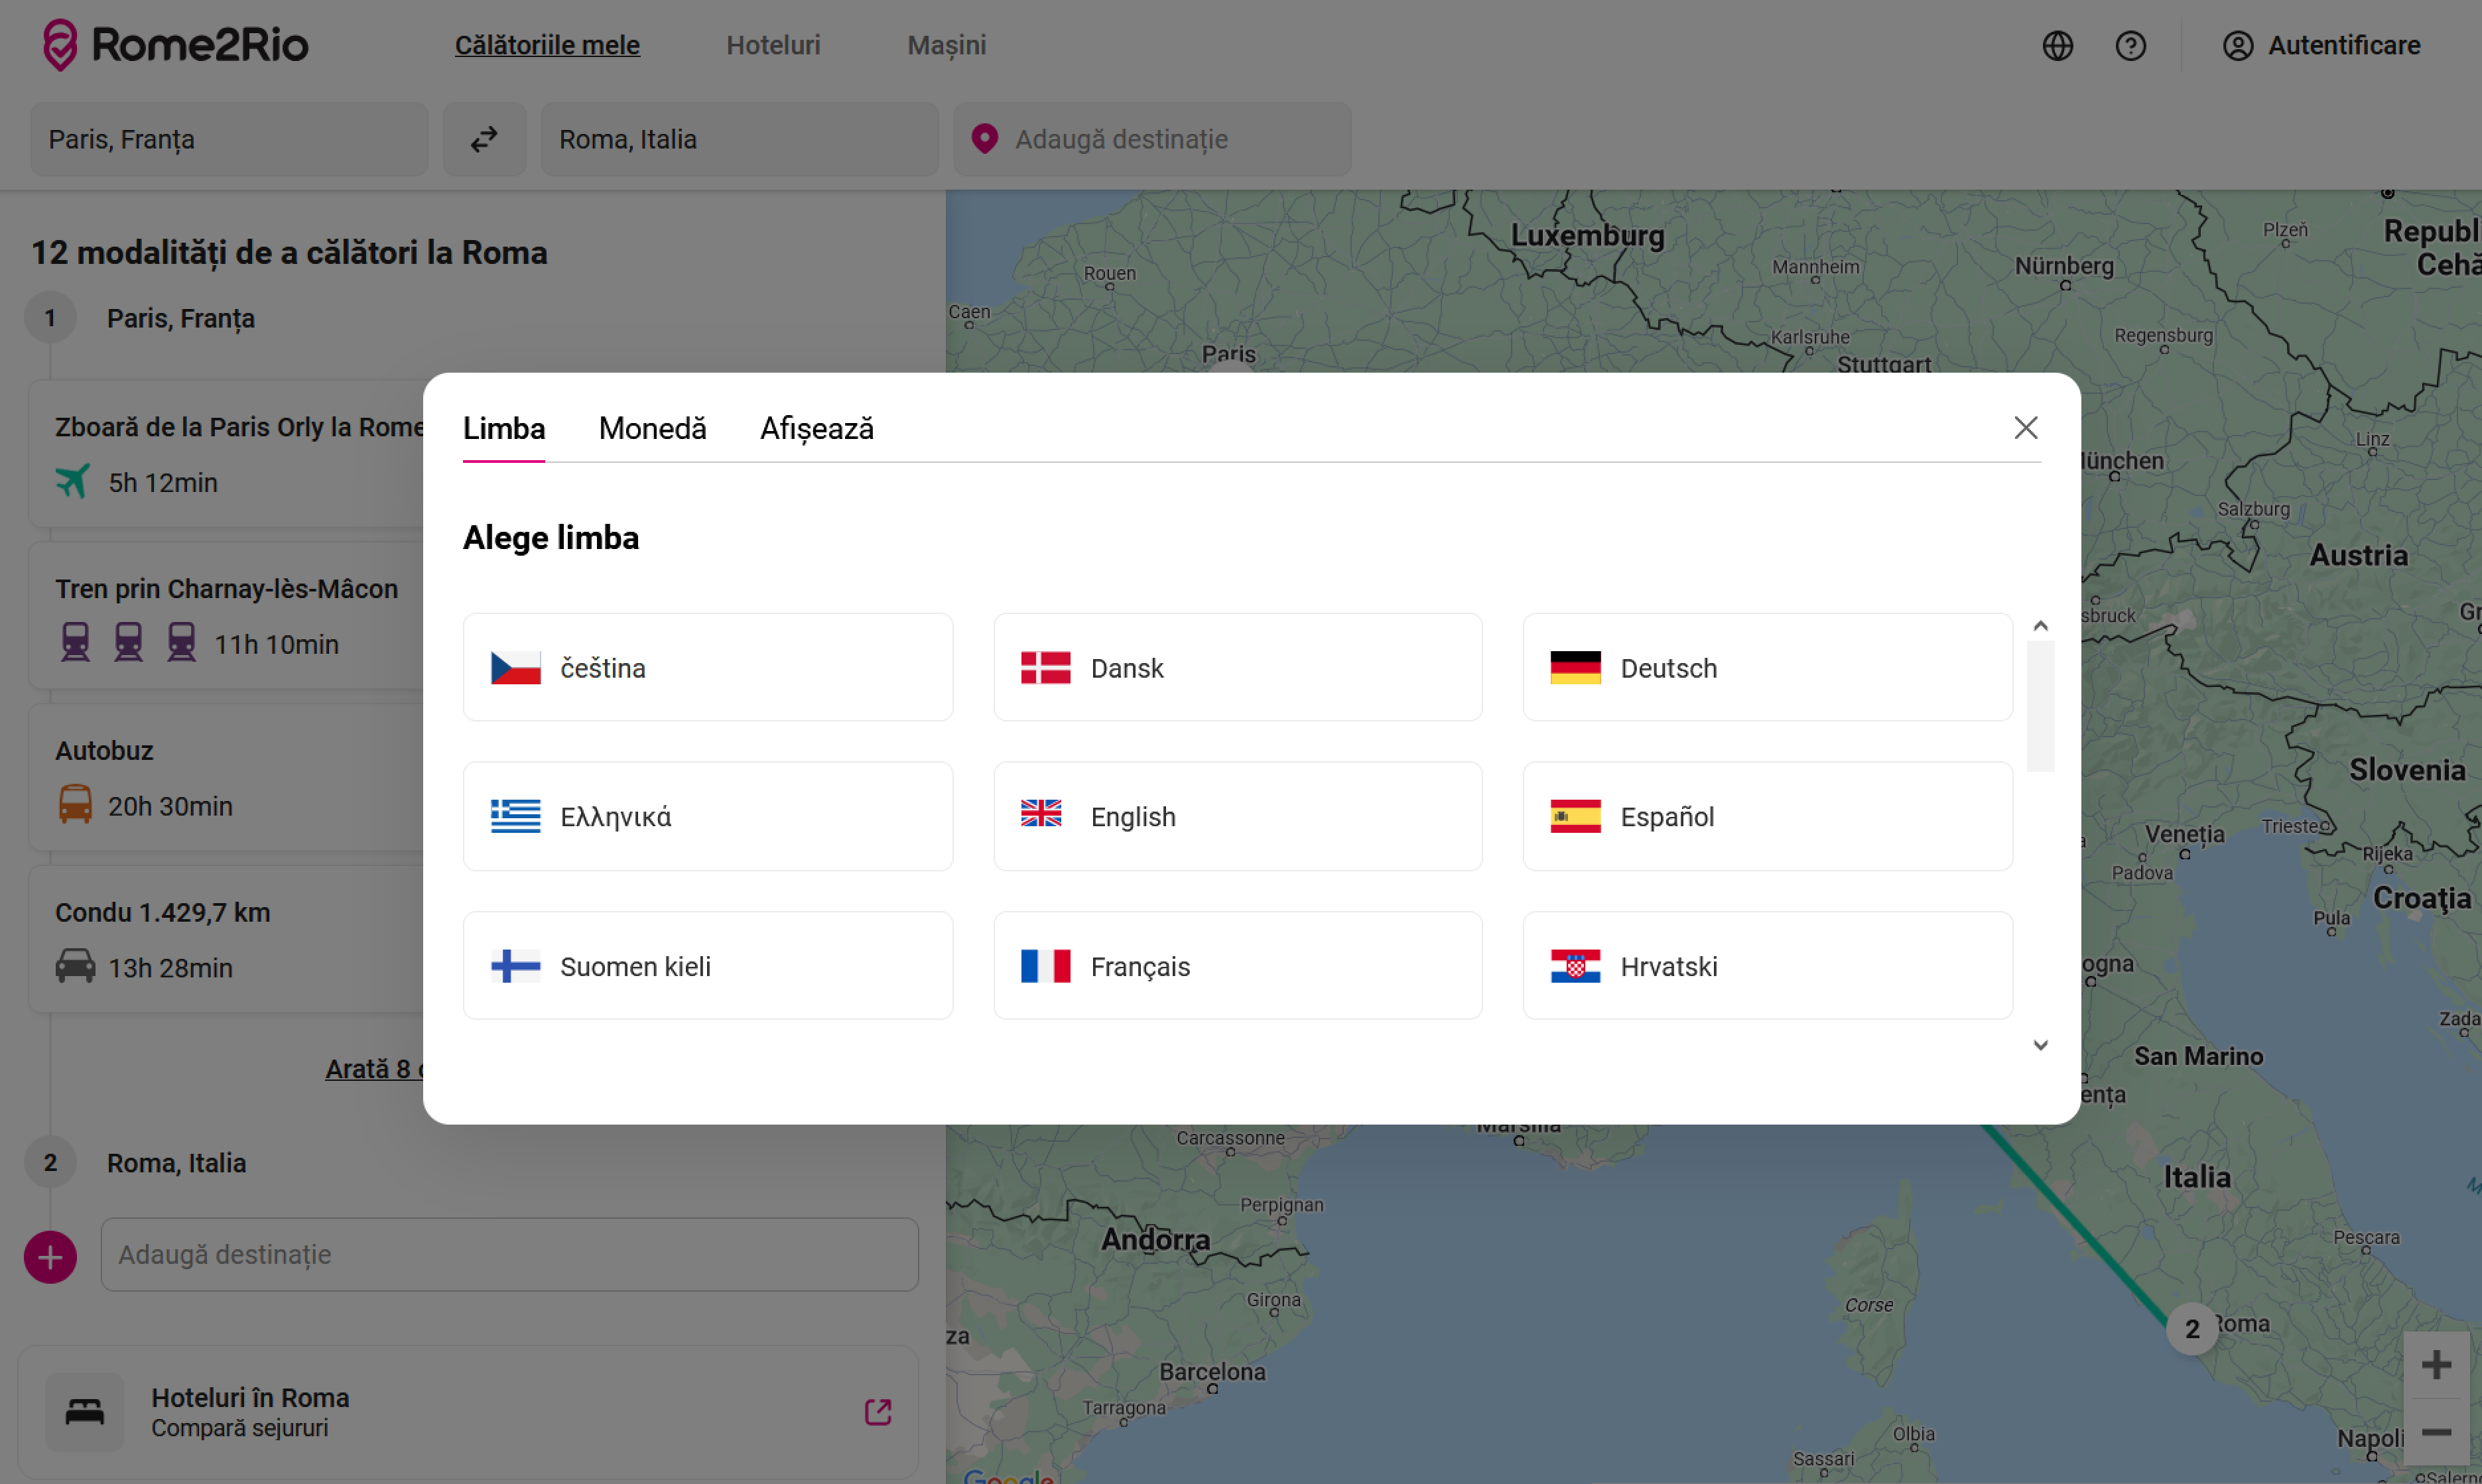The height and width of the screenshot is (1484, 2482).
Task: Click the swap origin and destination arrows
Action: coord(484,139)
